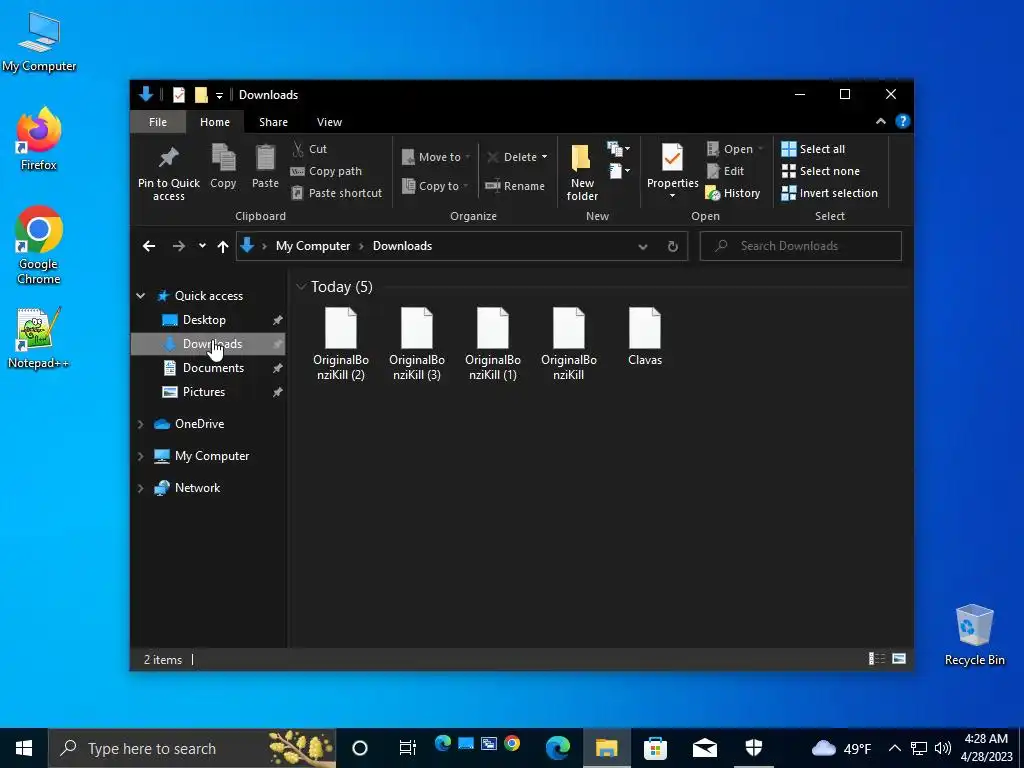Open the Easy access dropdown icon
Screen dimensions: 1024x768
[618, 171]
